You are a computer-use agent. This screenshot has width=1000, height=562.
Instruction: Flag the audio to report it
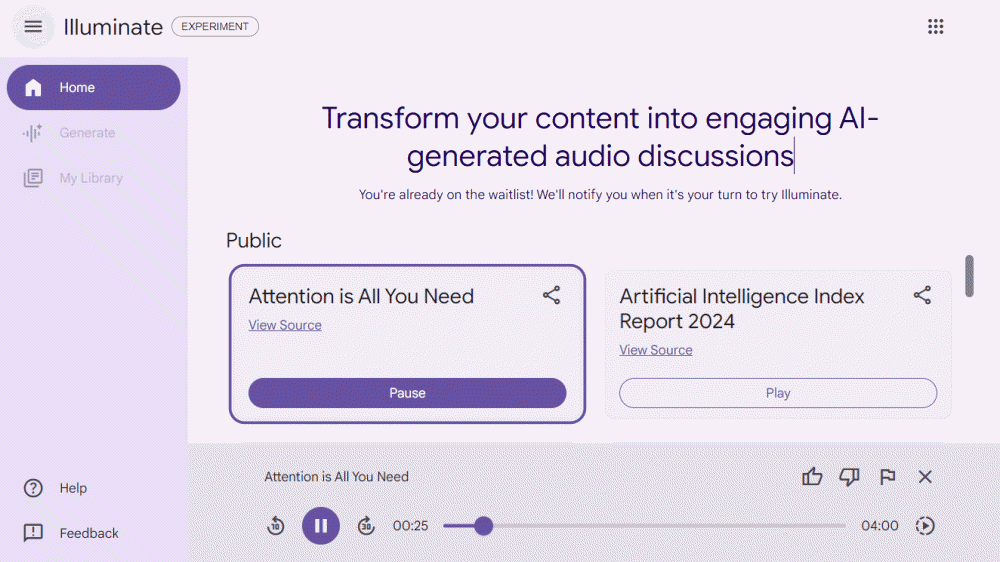(887, 477)
